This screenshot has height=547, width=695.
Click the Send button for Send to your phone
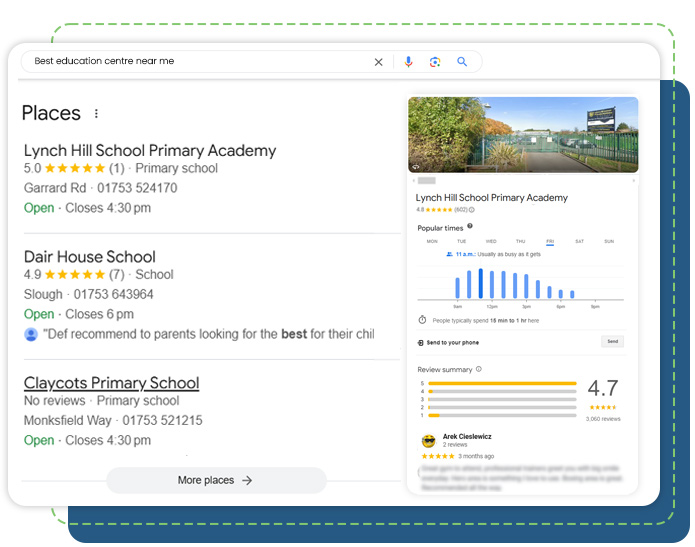pyautogui.click(x=613, y=341)
